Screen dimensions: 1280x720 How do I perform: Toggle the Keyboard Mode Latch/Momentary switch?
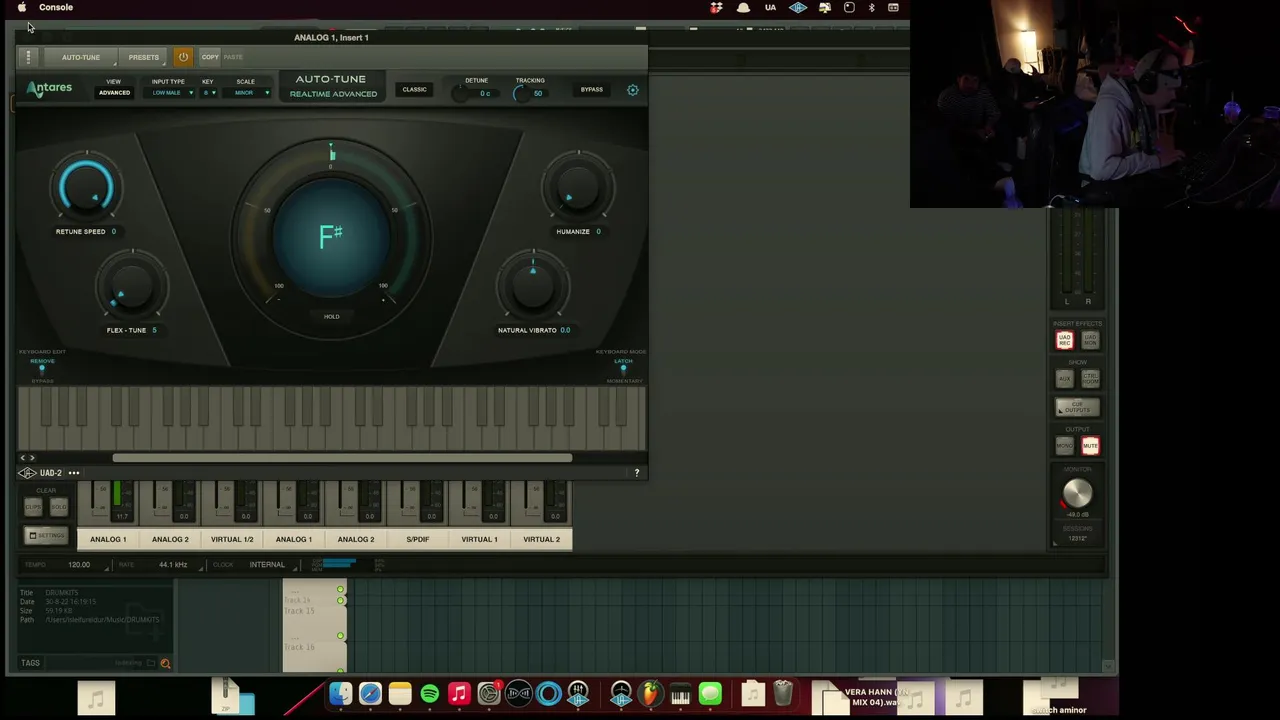point(623,370)
